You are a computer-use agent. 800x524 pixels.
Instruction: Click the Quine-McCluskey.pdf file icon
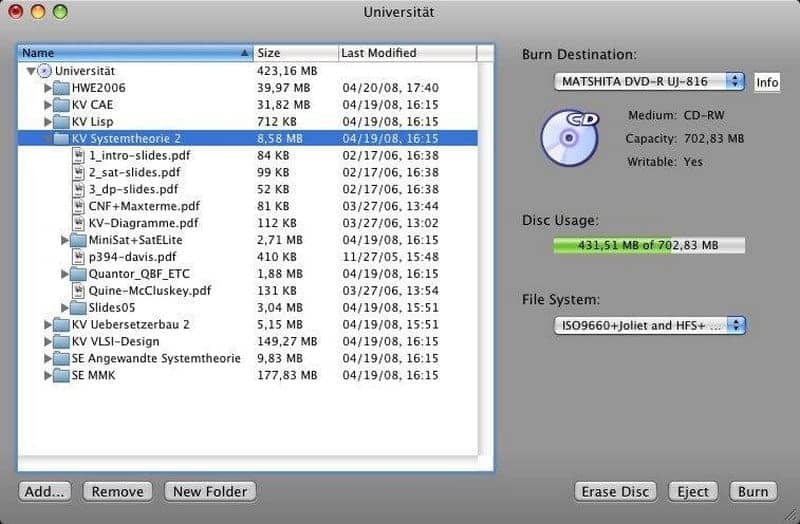tap(79, 290)
